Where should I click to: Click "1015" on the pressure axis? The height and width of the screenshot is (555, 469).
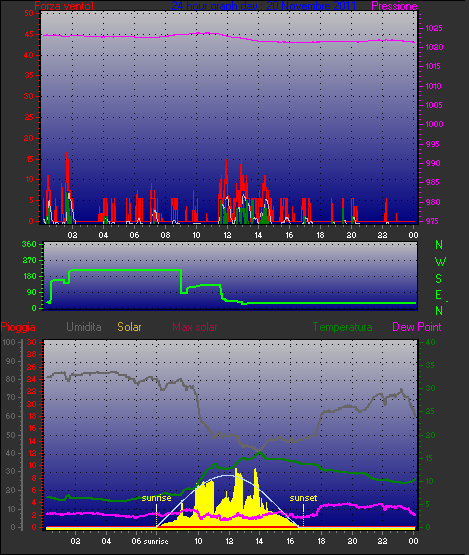pyautogui.click(x=434, y=66)
